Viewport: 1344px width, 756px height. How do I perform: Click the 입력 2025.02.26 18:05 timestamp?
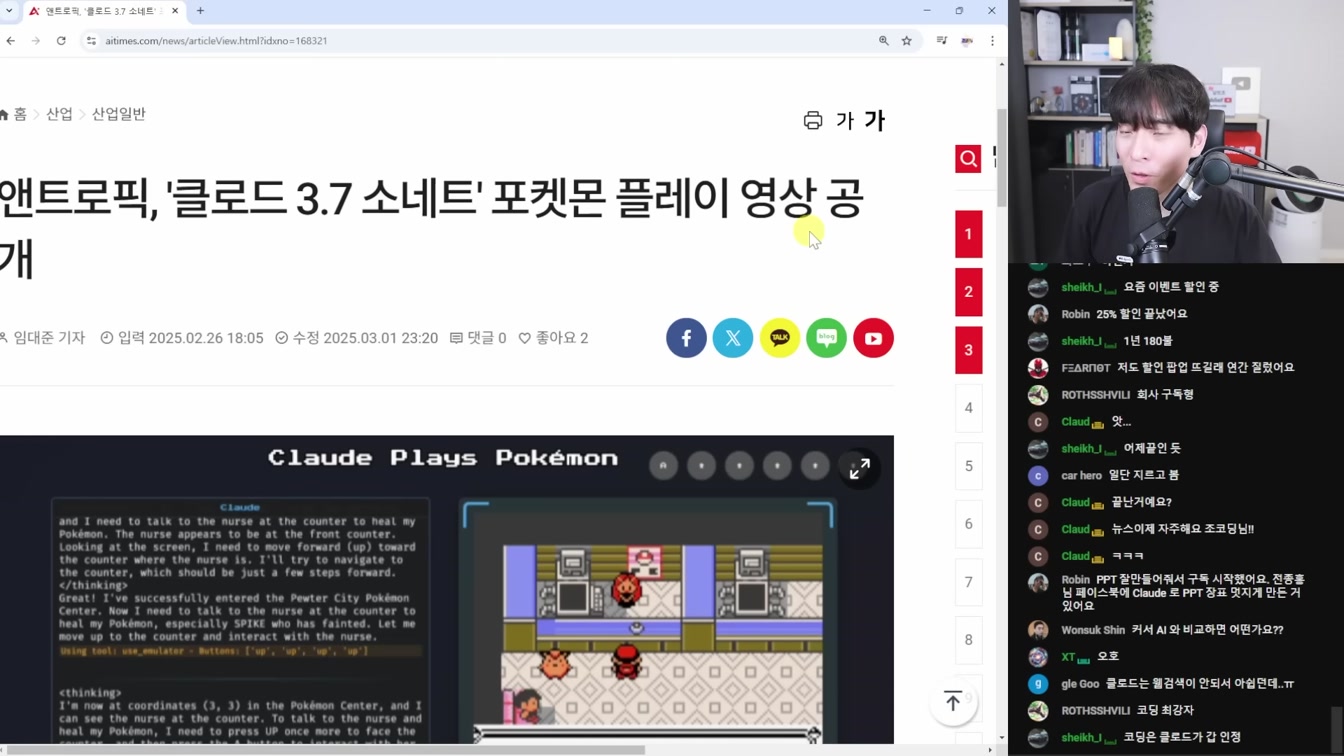click(182, 338)
